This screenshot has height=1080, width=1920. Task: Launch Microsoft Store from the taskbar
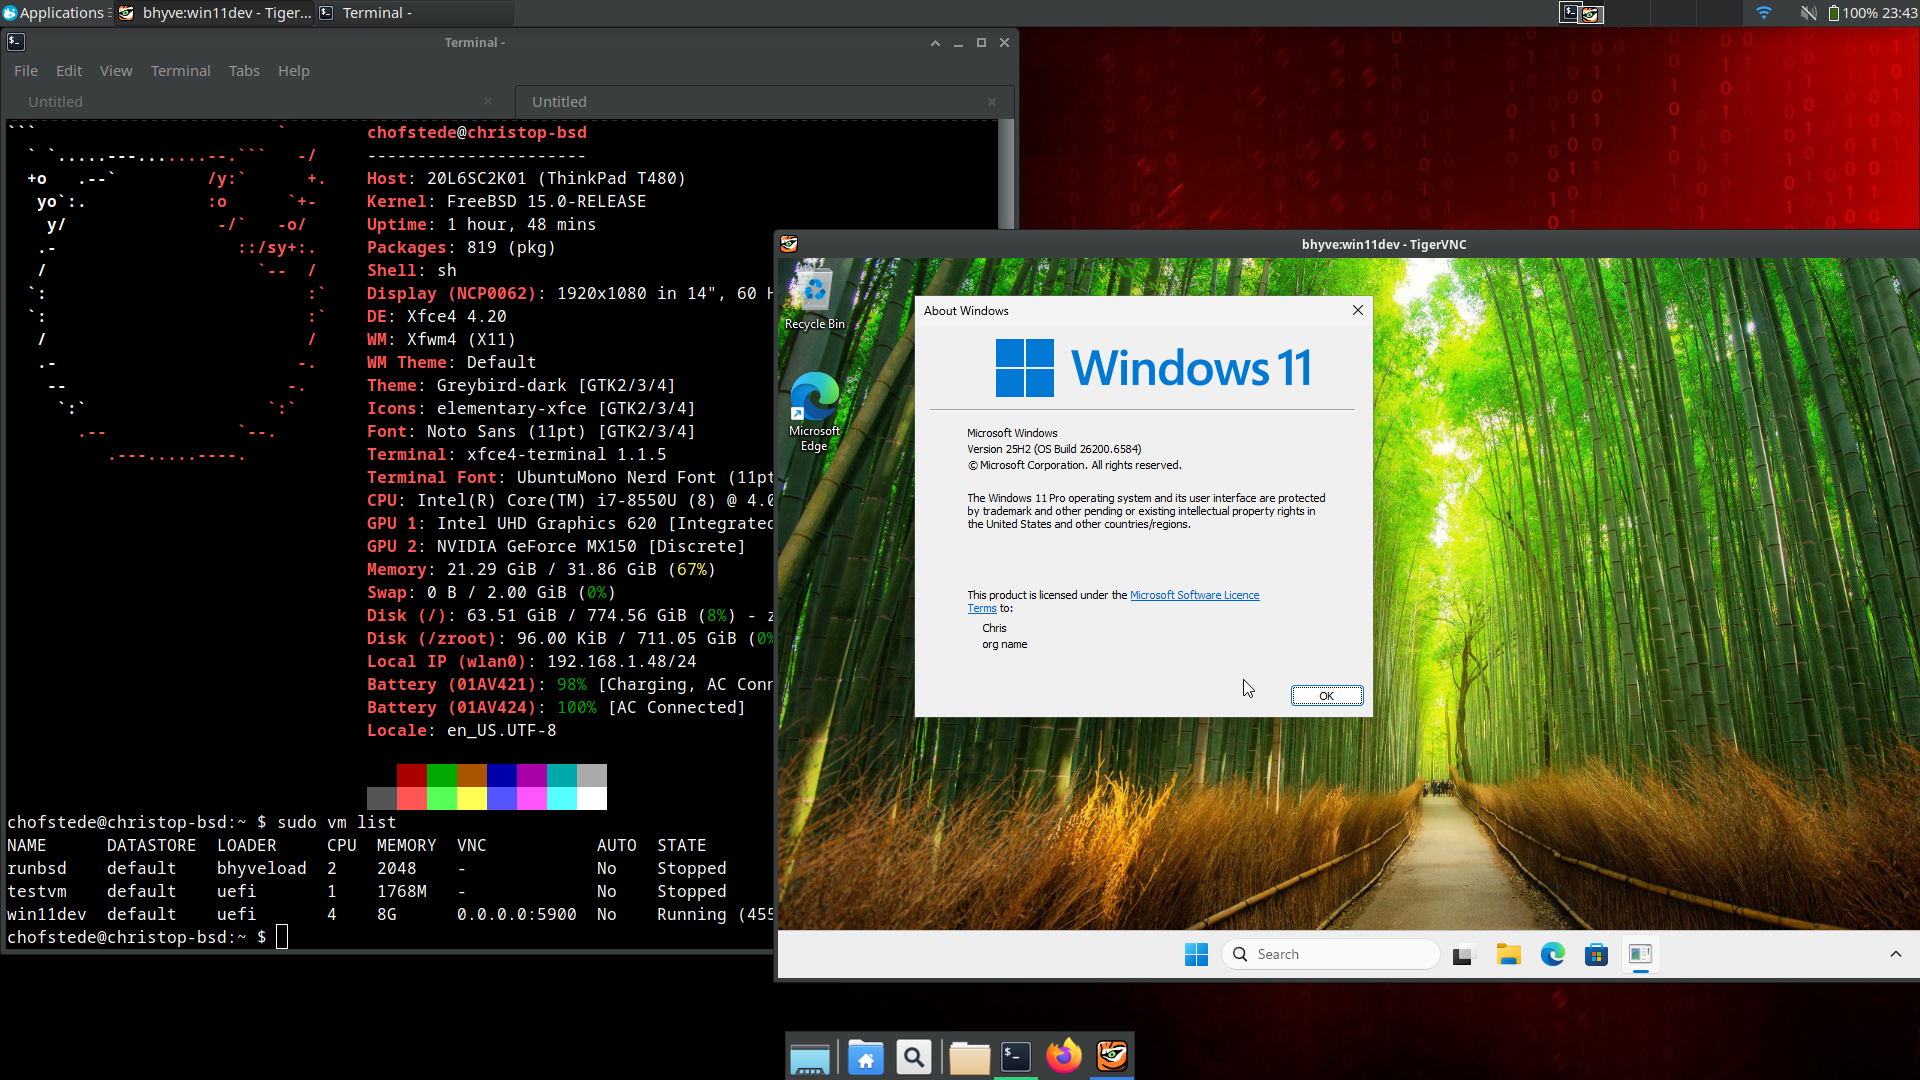click(x=1596, y=954)
